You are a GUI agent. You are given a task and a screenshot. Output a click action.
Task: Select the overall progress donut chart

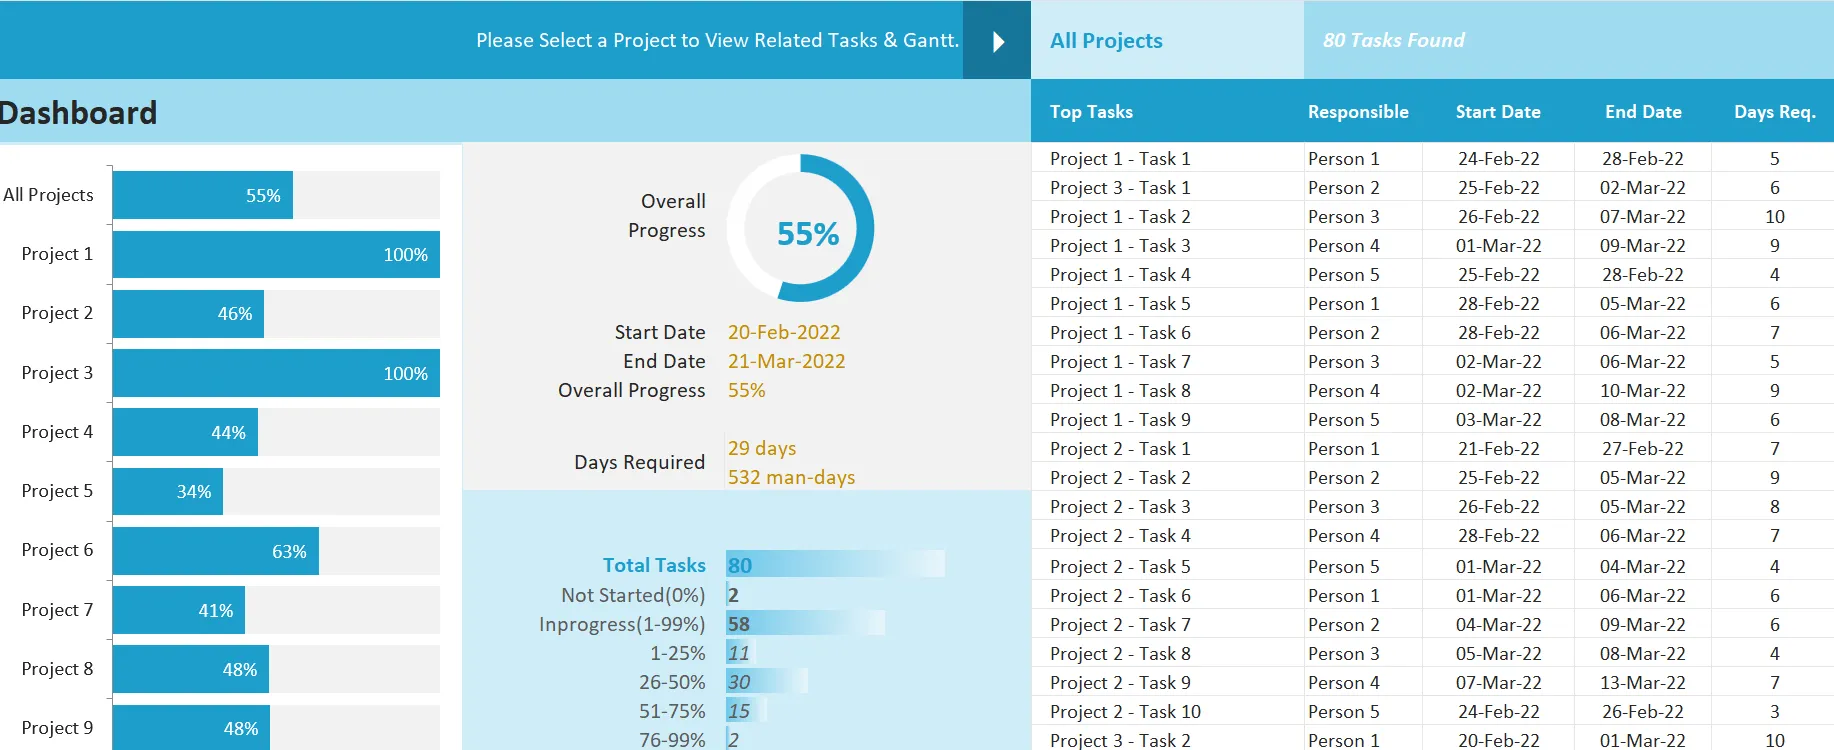coord(801,228)
